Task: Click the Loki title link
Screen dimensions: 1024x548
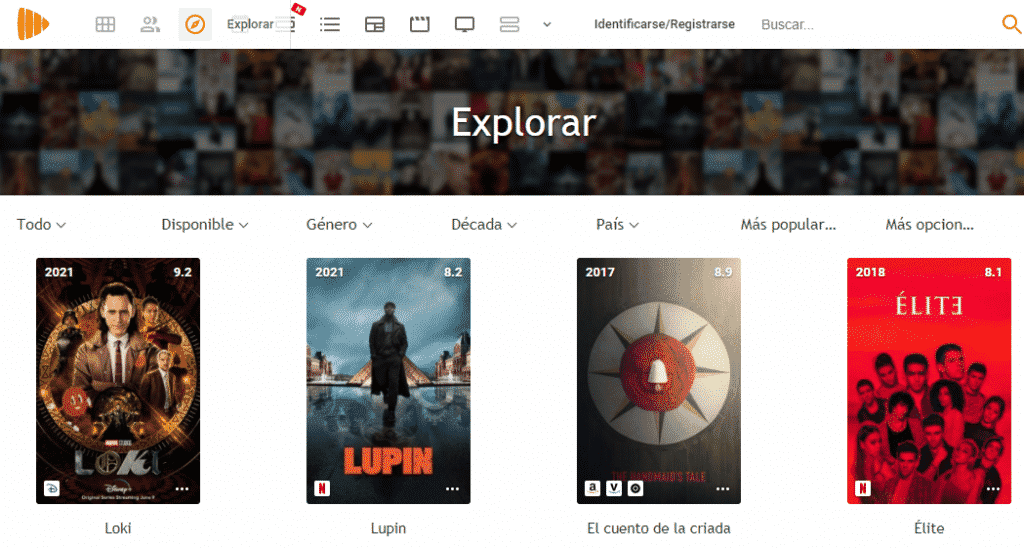Action: point(118,528)
